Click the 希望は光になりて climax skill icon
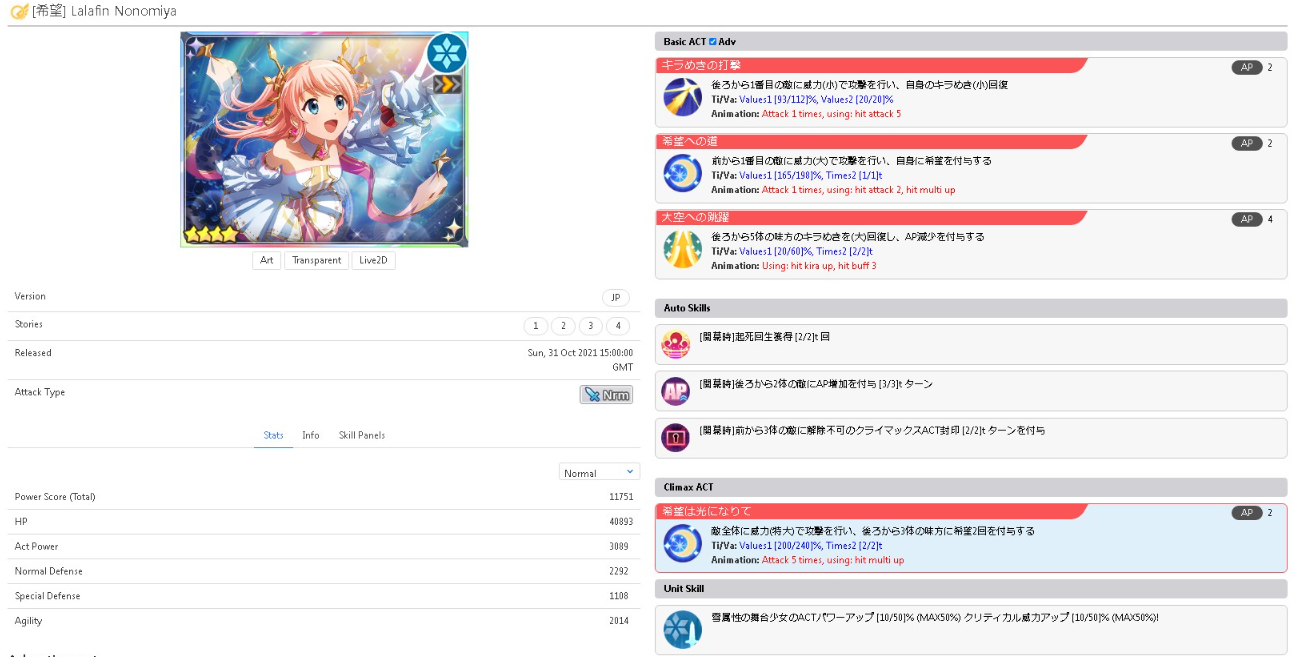The image size is (1294, 657). 682,543
